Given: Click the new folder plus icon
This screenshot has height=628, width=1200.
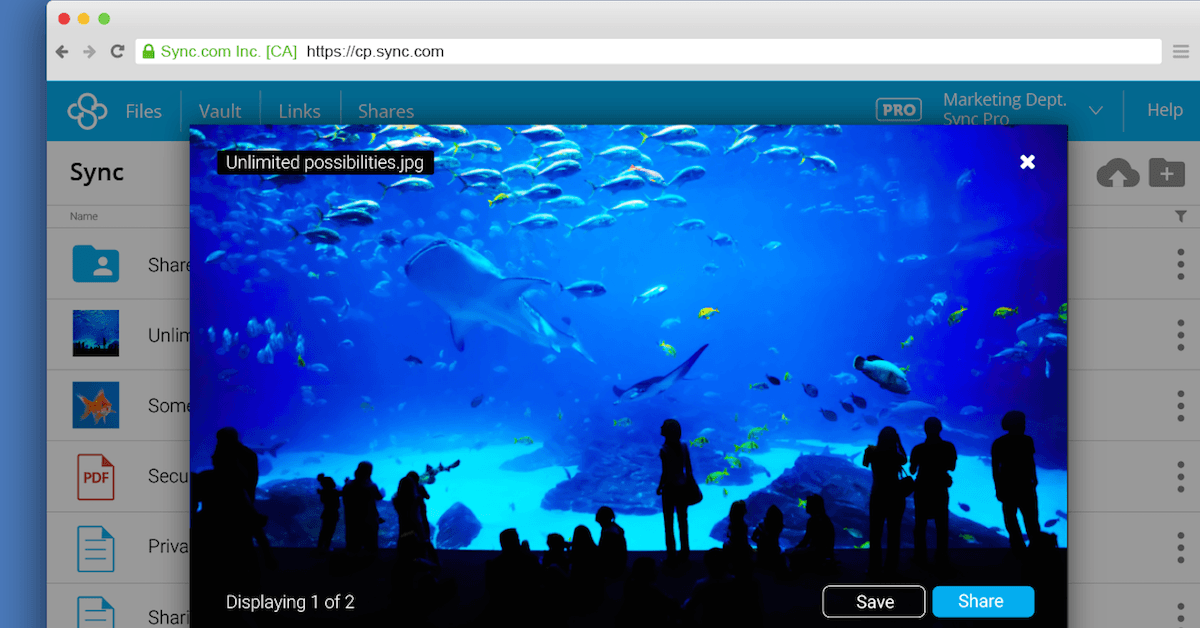Looking at the screenshot, I should (1166, 173).
